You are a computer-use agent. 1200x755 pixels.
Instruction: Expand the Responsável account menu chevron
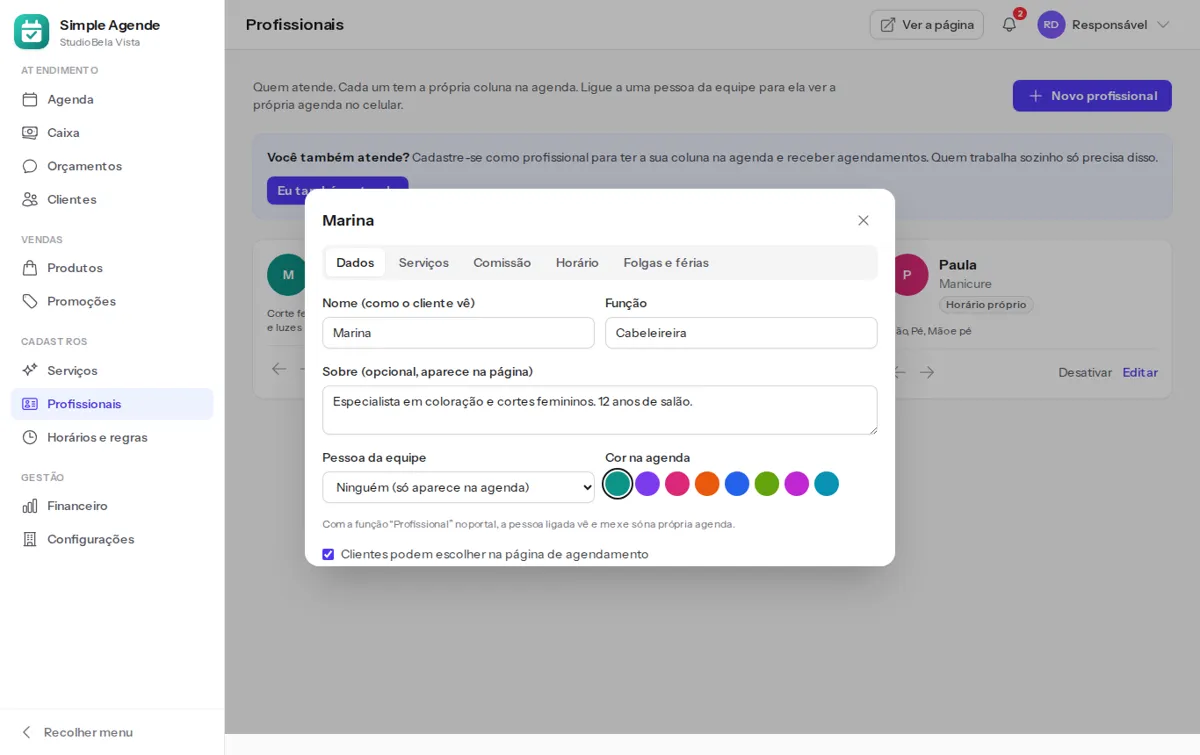click(1163, 24)
